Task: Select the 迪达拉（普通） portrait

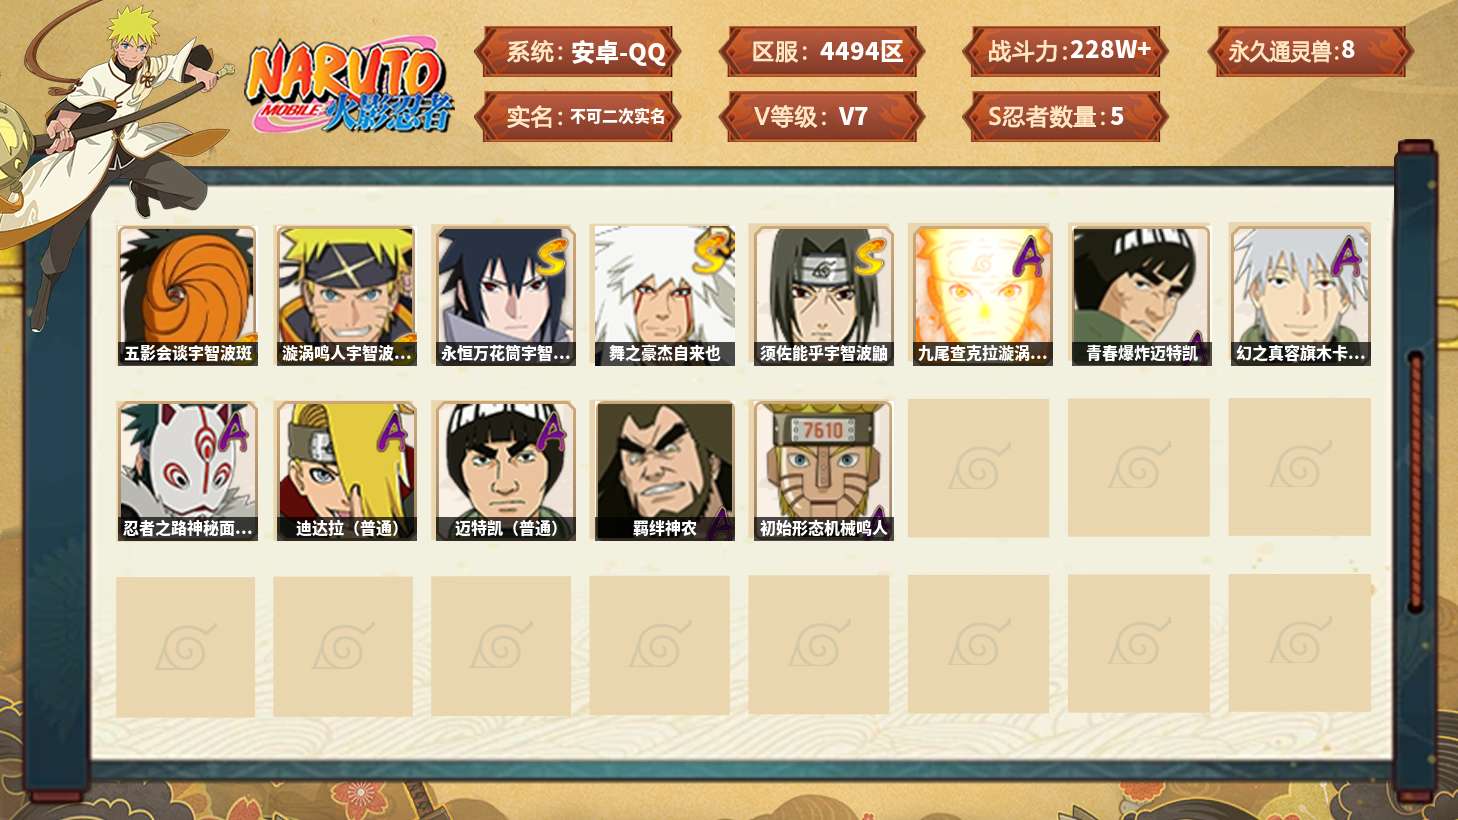Action: (346, 471)
